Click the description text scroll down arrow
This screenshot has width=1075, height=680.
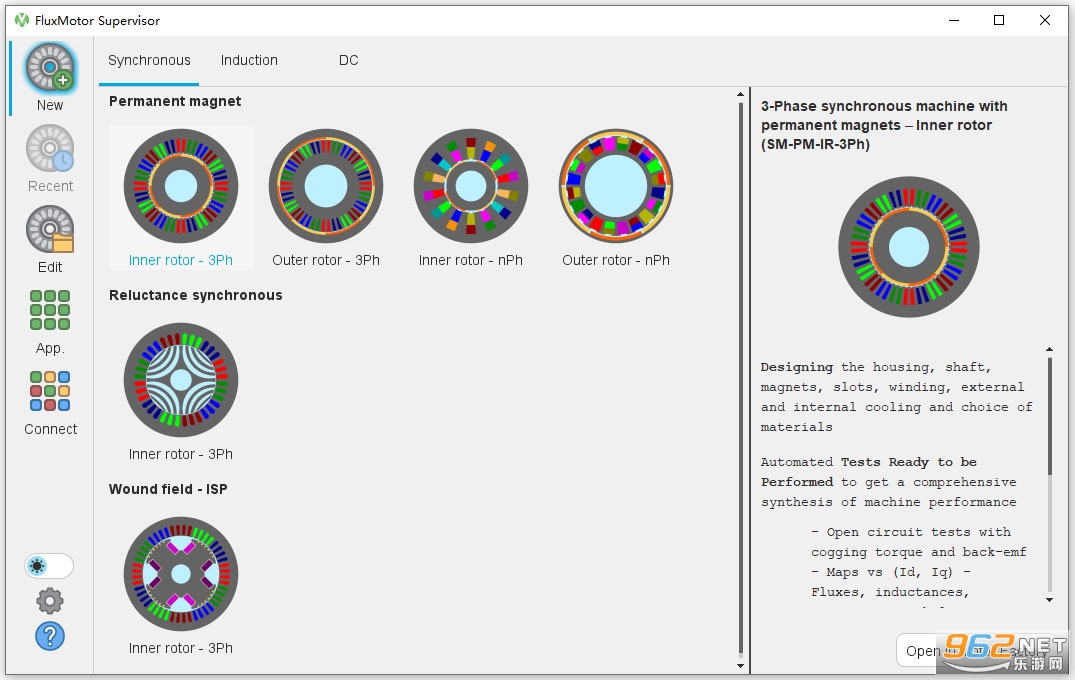coord(1049,600)
